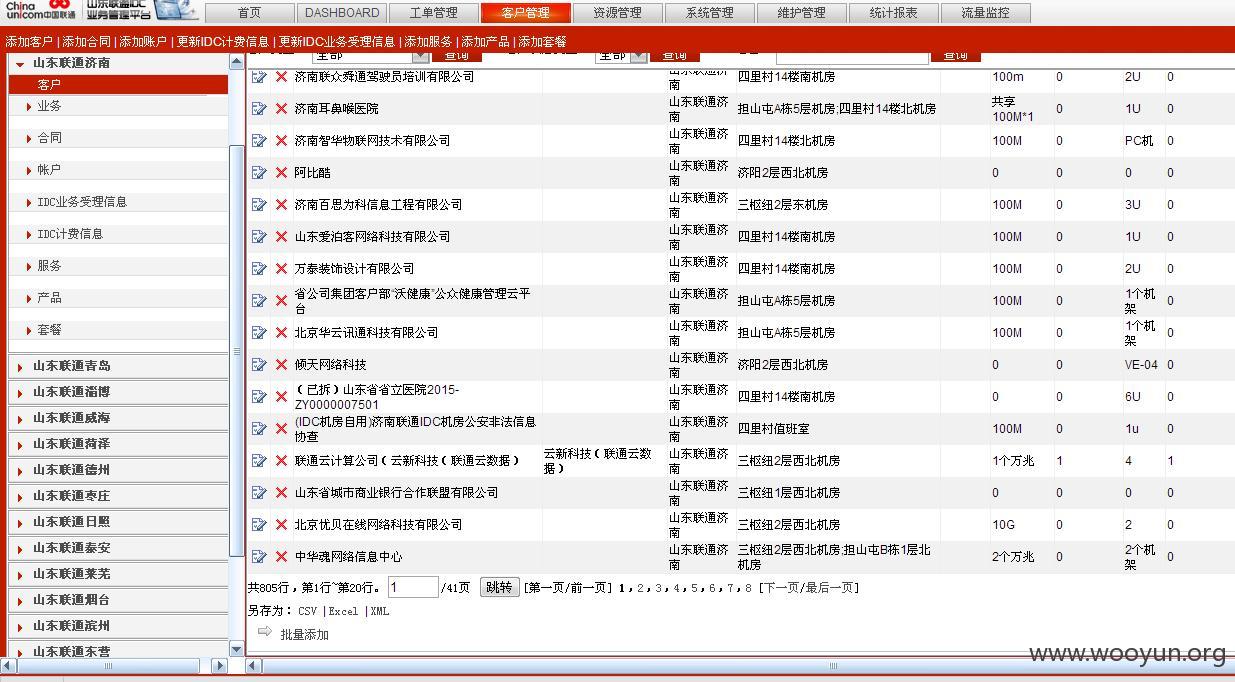
Task: Delete the 济南百思为科信息工程有限公司 row
Action: coord(281,204)
